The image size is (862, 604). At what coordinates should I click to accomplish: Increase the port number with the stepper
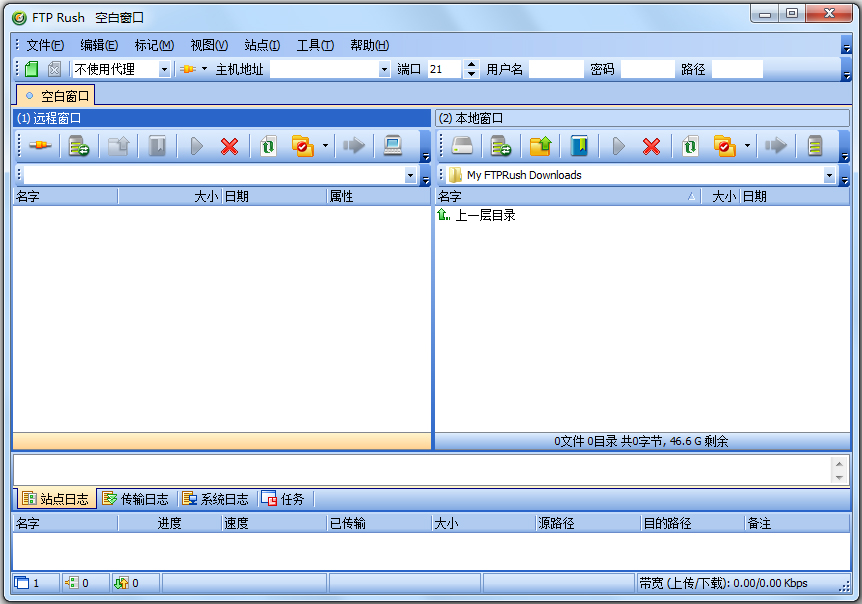click(x=470, y=64)
